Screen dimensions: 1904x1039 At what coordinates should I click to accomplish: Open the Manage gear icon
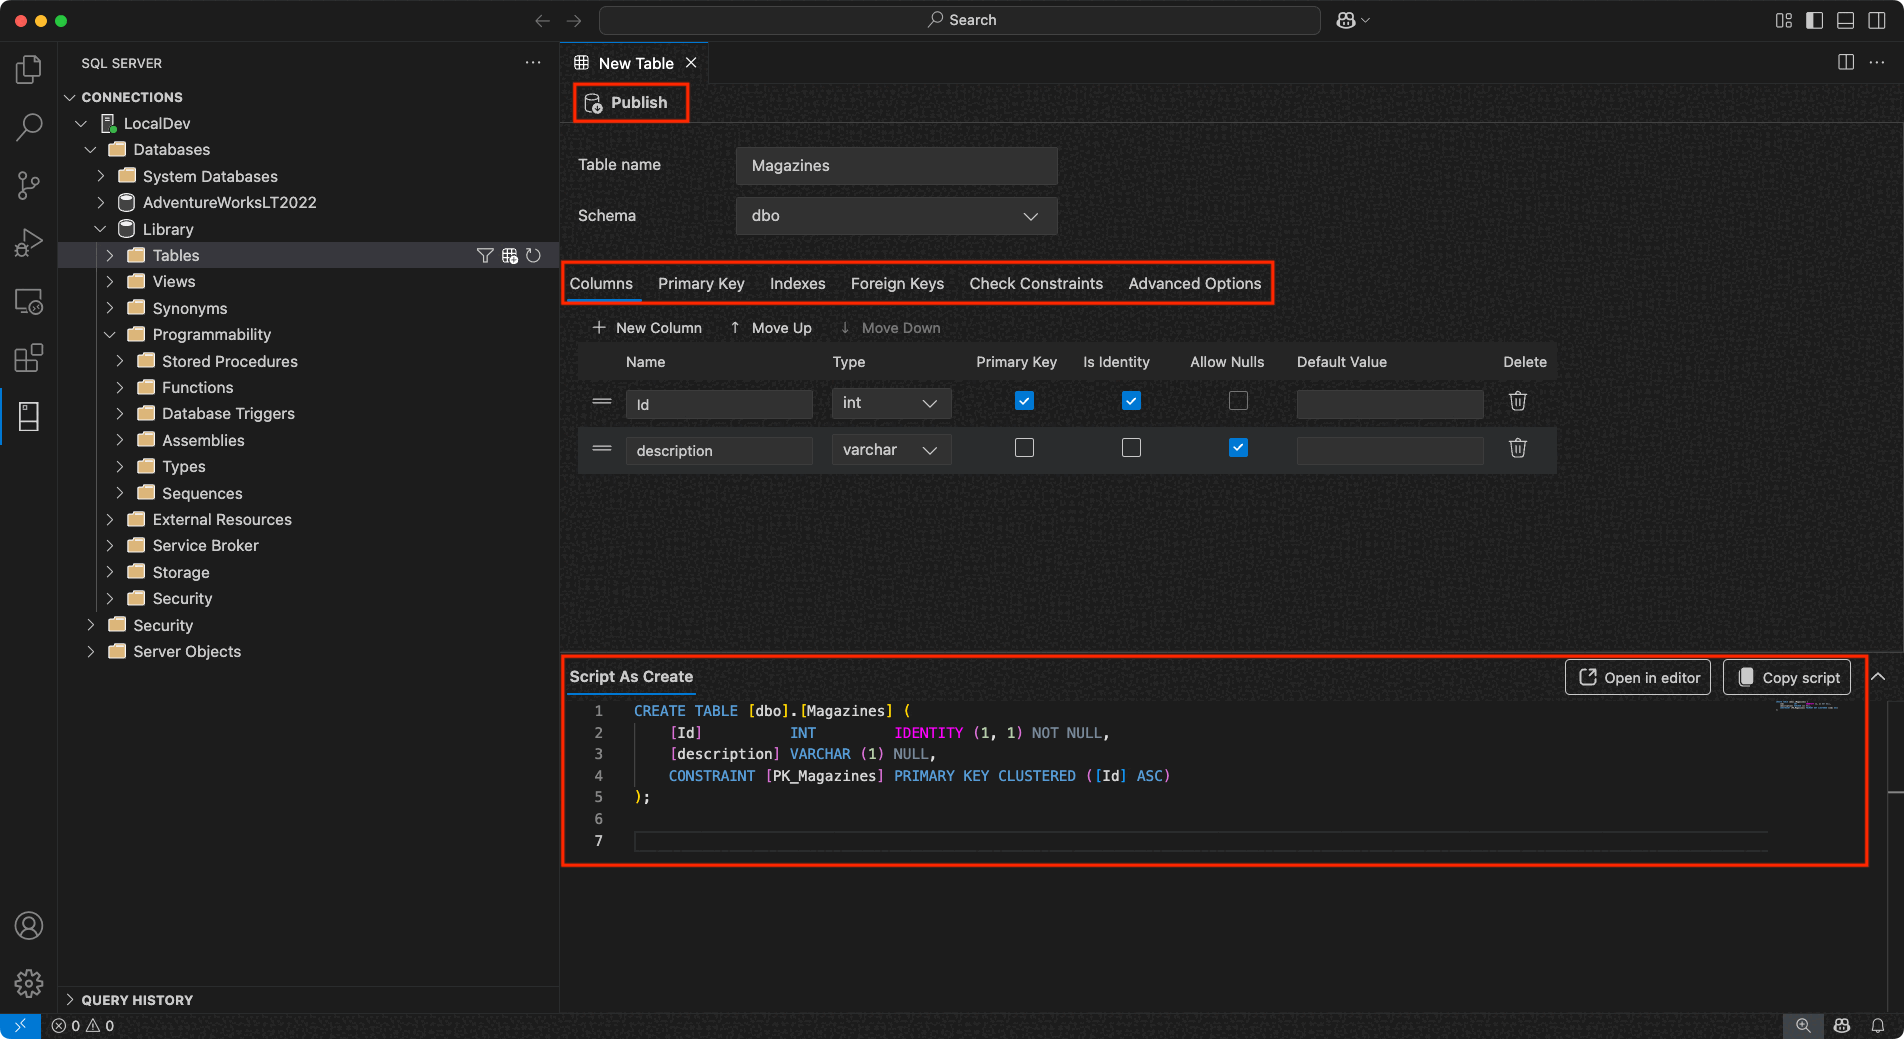[x=29, y=984]
